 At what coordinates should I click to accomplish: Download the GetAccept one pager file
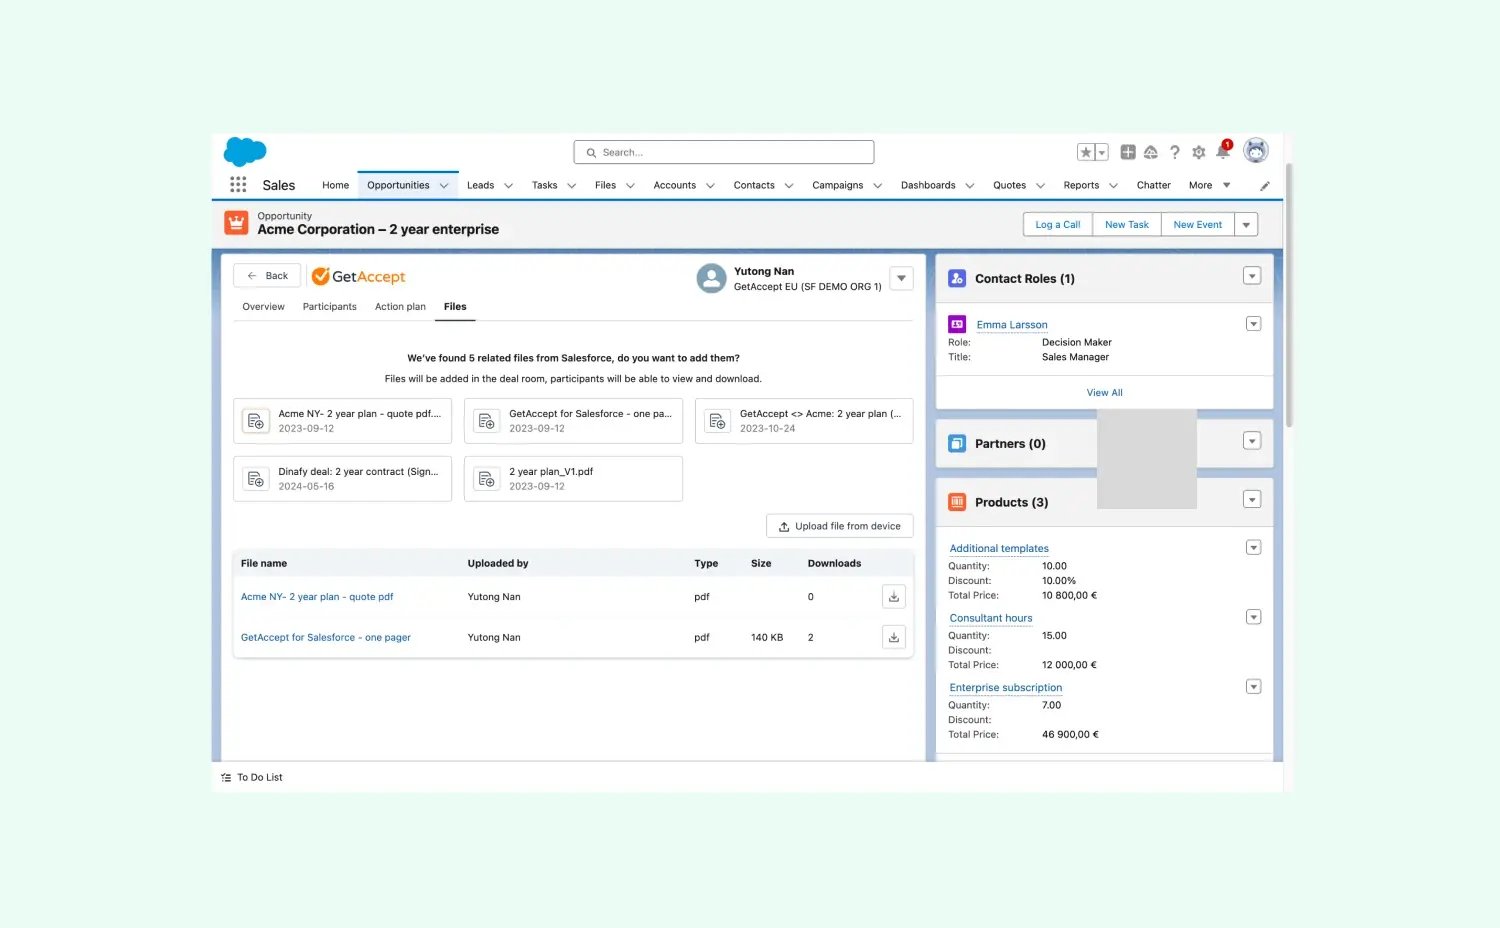tap(892, 637)
